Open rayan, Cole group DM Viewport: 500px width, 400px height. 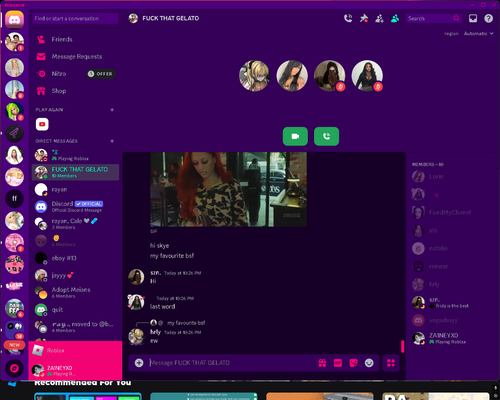click(x=75, y=224)
